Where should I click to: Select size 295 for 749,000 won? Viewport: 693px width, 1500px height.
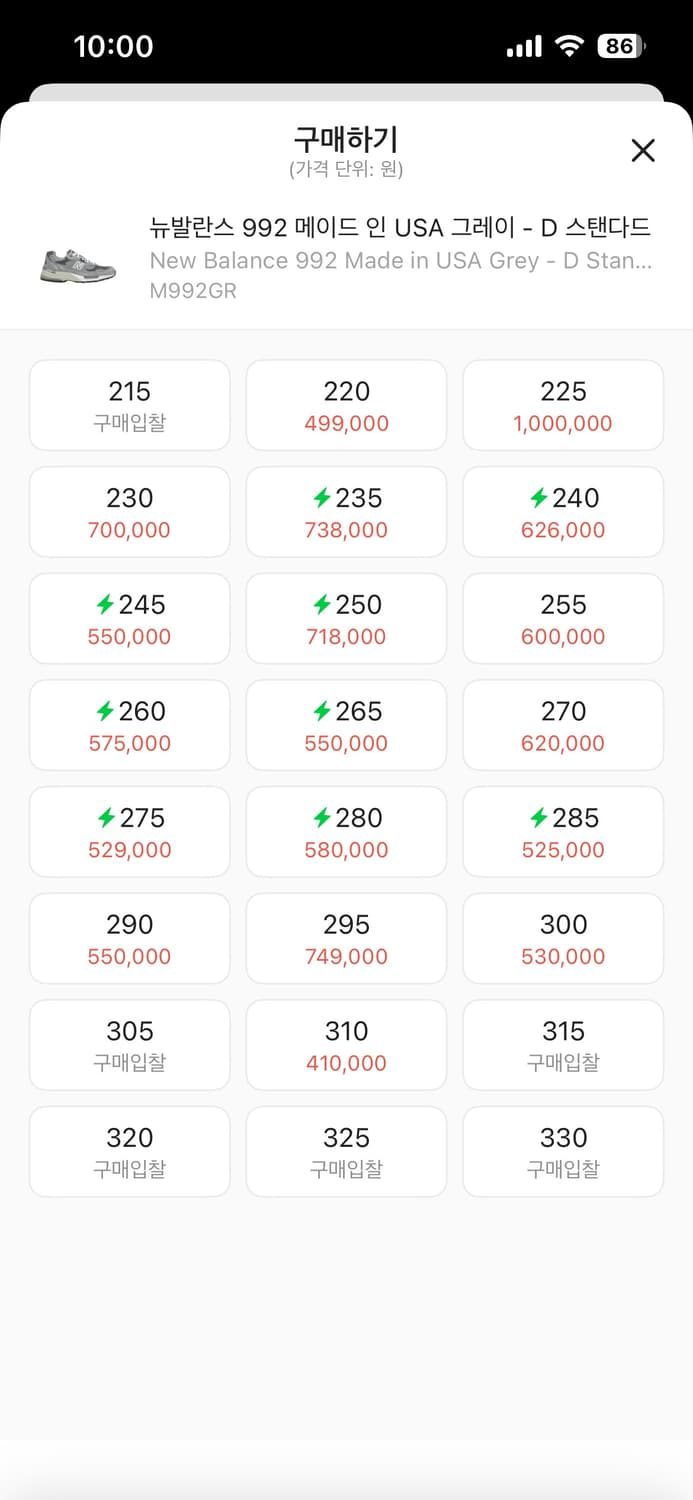click(x=346, y=938)
